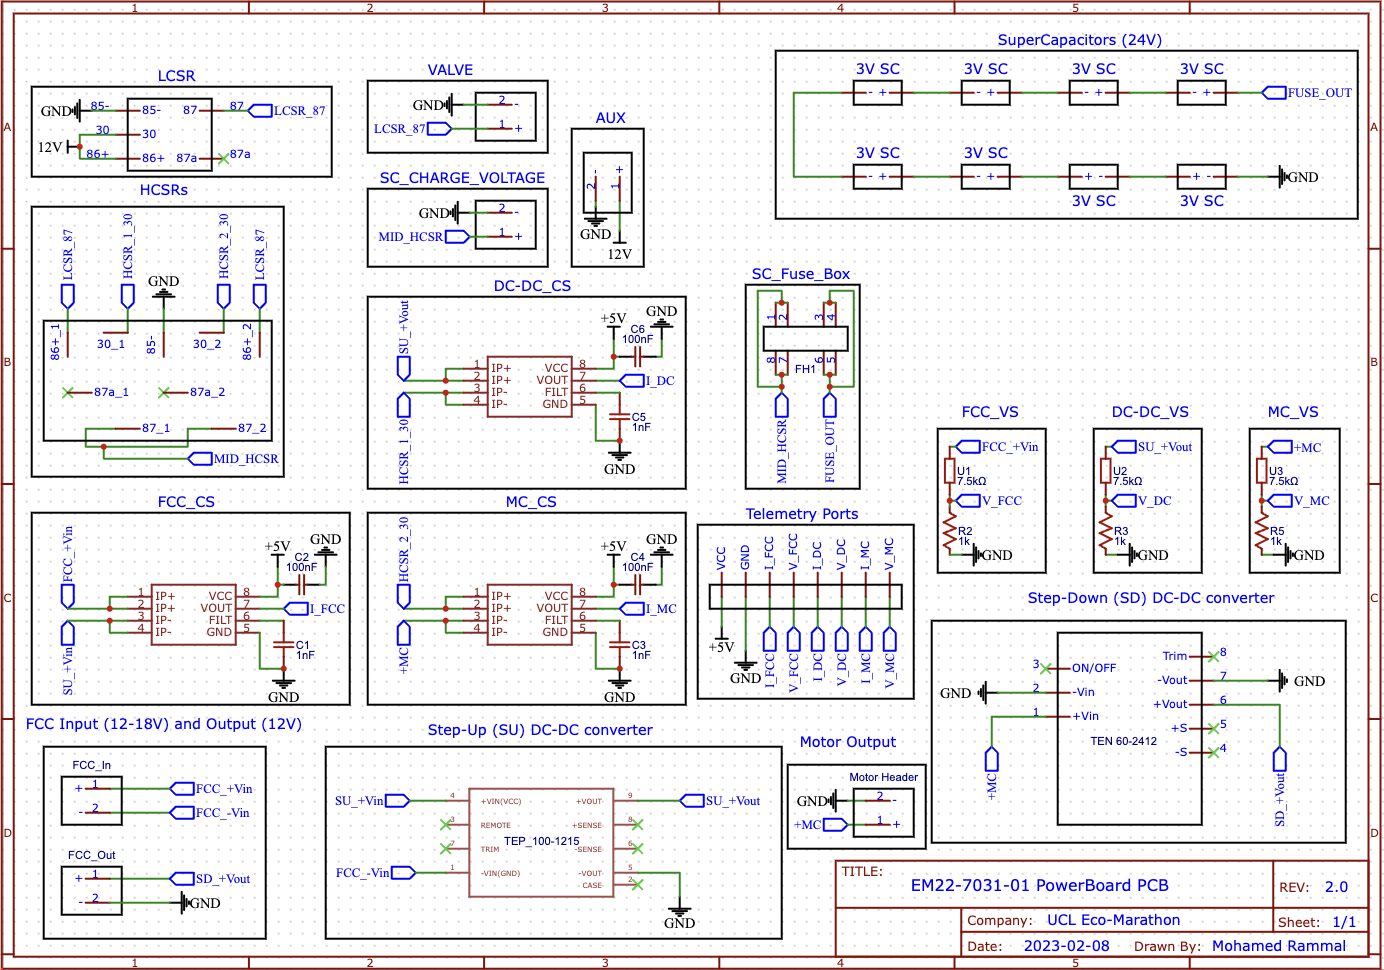Click the sheet number 1/1

coord(1344,922)
